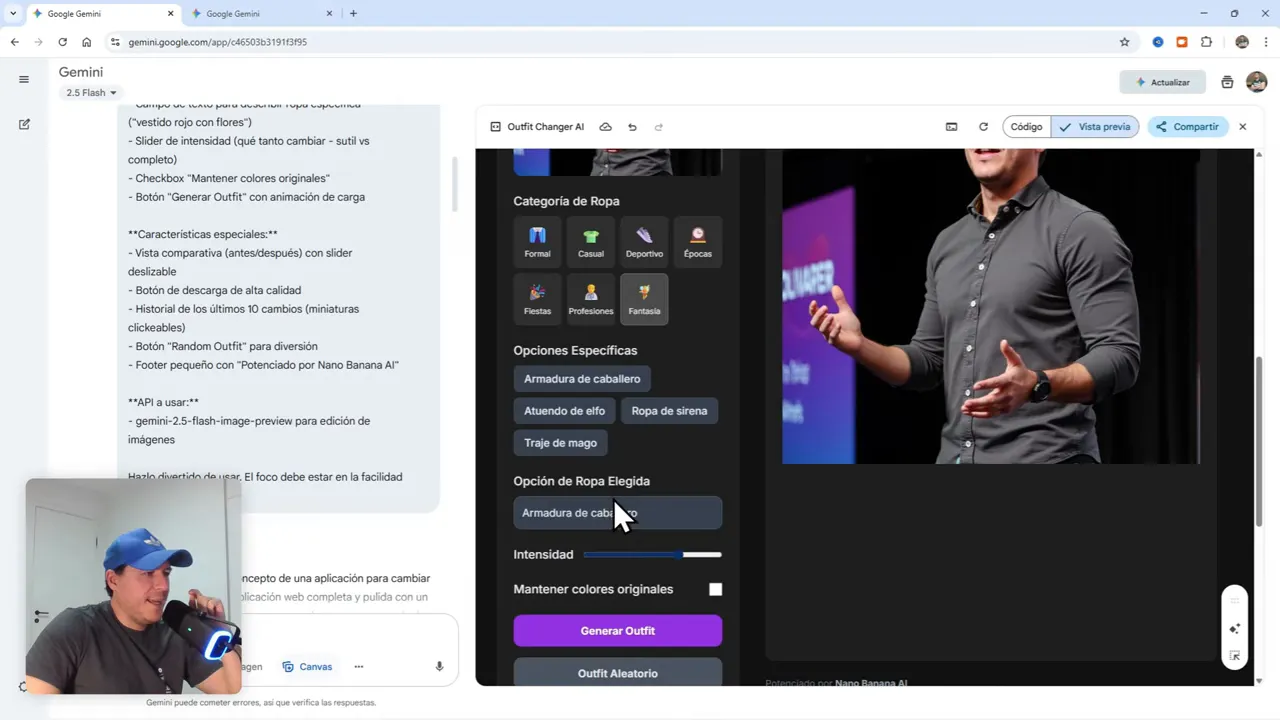Enable the Mantener colores originales checkbox
The width and height of the screenshot is (1280, 720).
click(x=716, y=589)
